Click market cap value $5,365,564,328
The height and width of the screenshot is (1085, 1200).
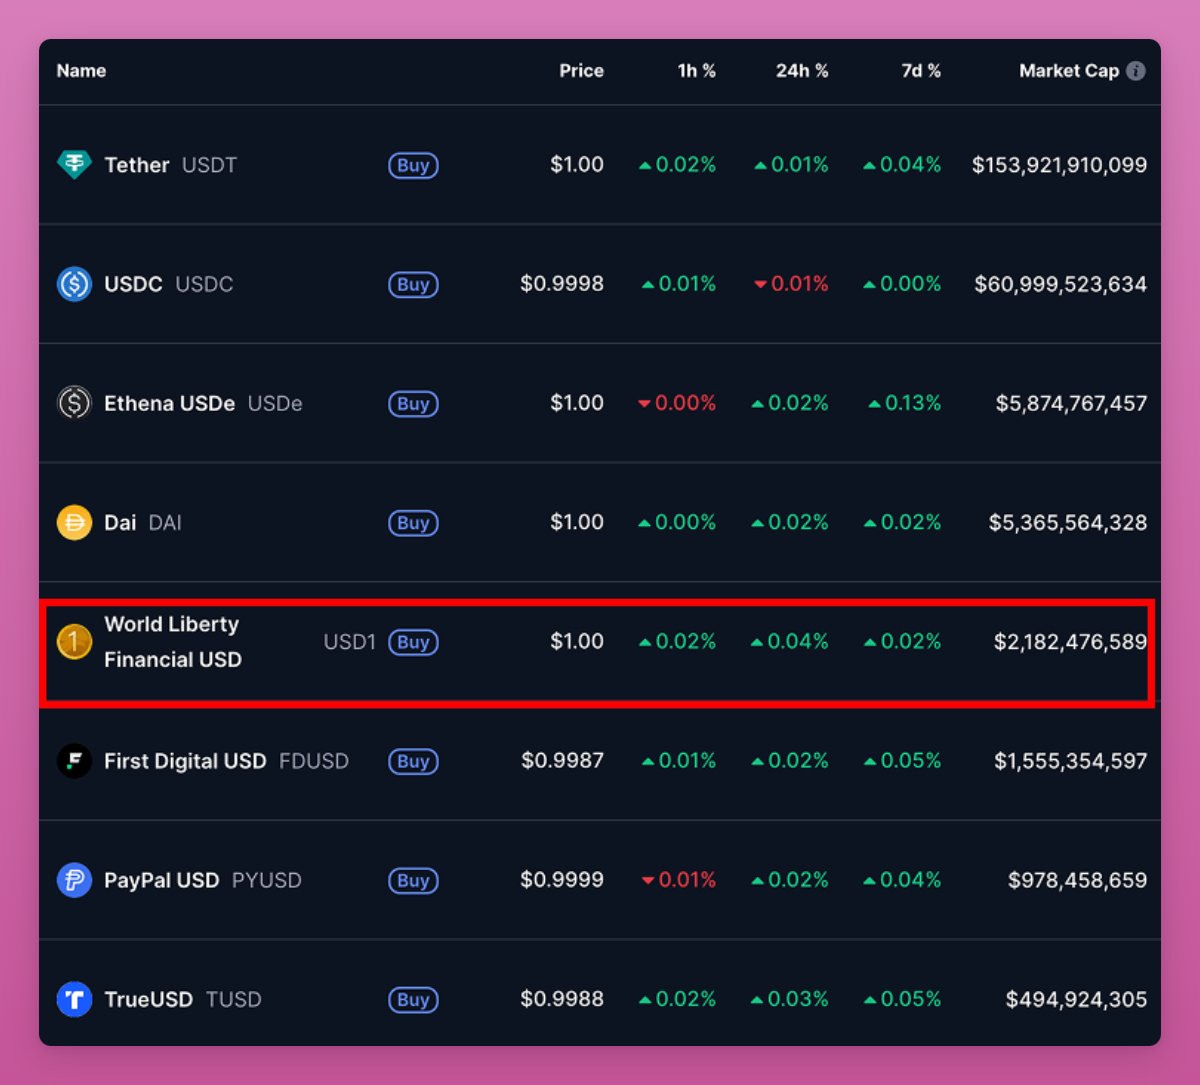point(1068,522)
